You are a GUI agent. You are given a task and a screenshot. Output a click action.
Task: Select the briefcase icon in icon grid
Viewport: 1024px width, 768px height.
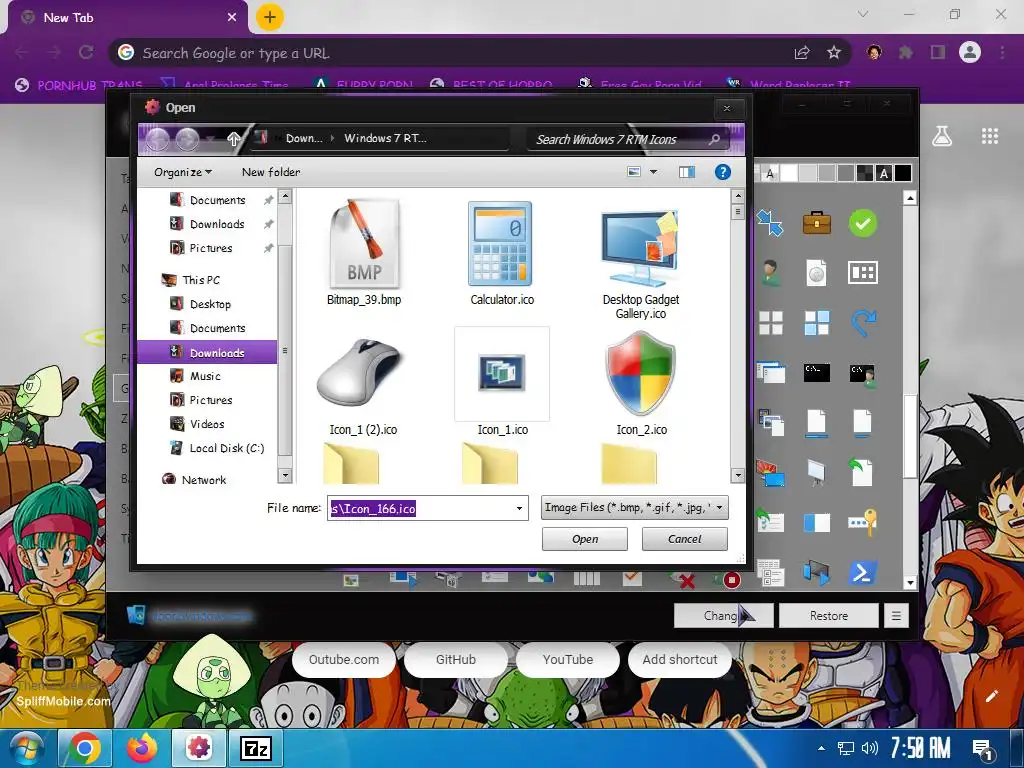click(x=816, y=223)
